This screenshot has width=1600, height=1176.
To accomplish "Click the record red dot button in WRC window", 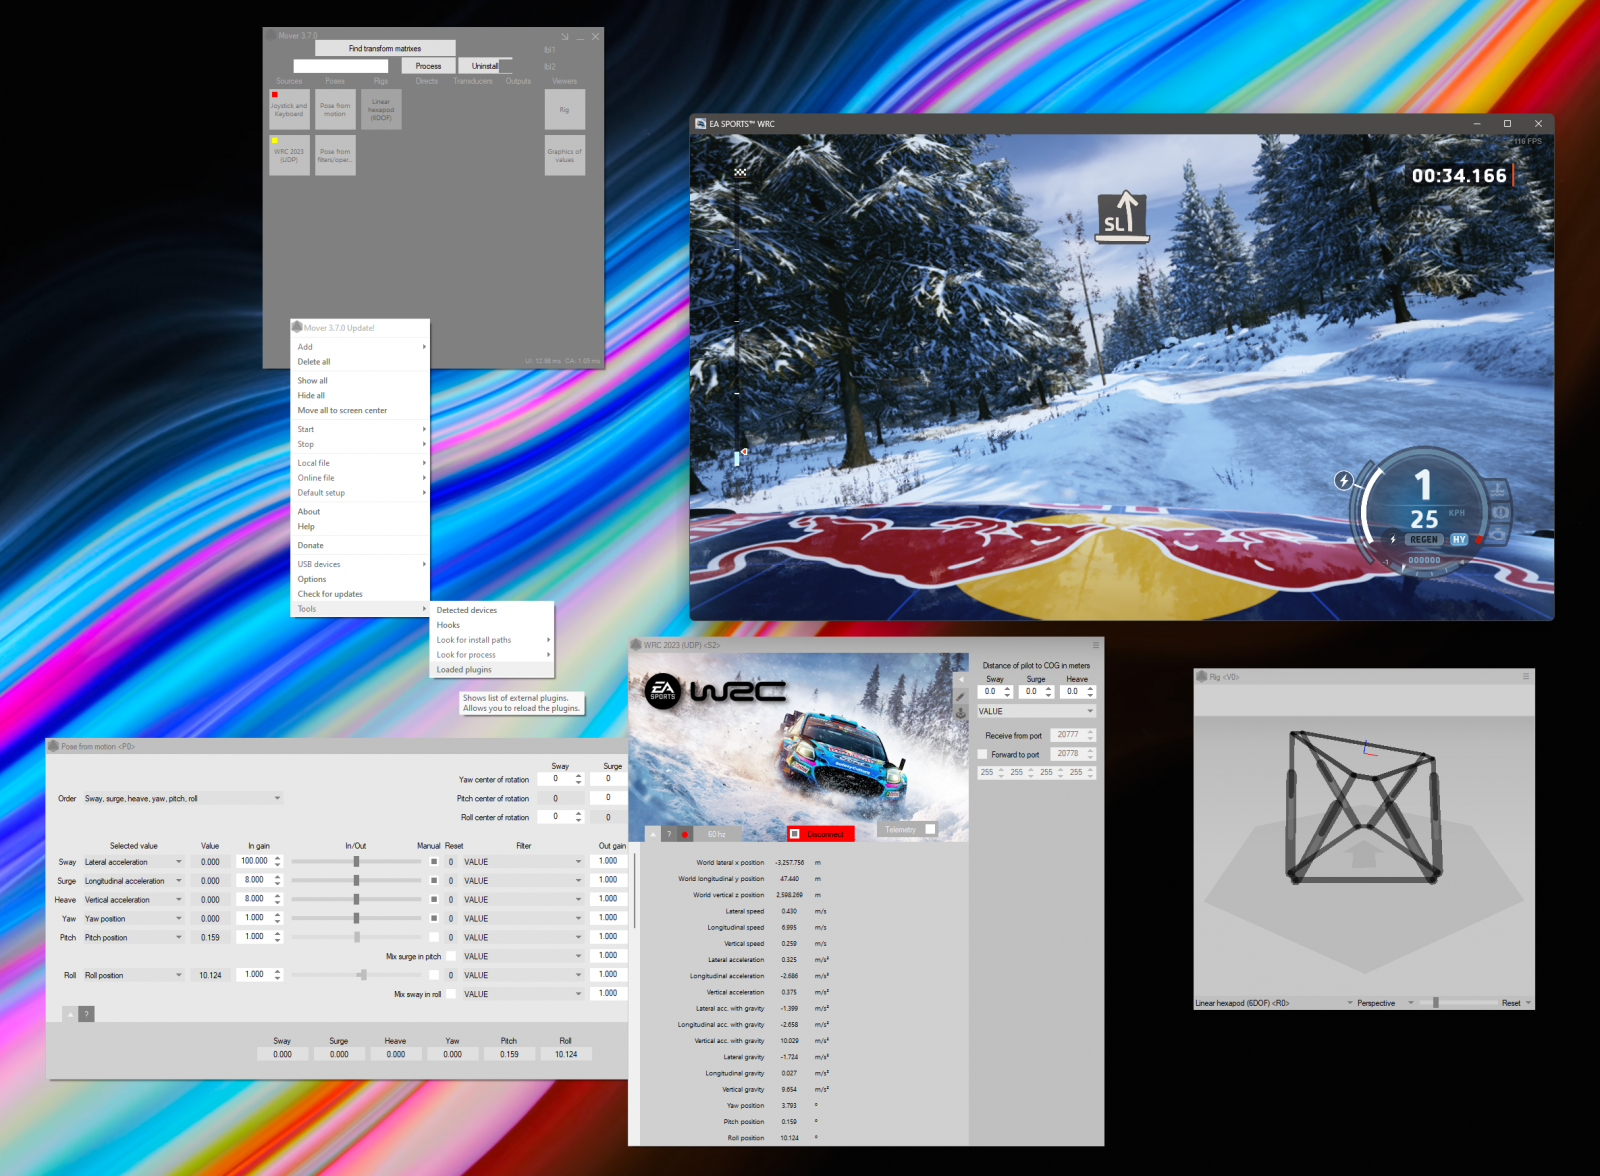I will 685,834.
